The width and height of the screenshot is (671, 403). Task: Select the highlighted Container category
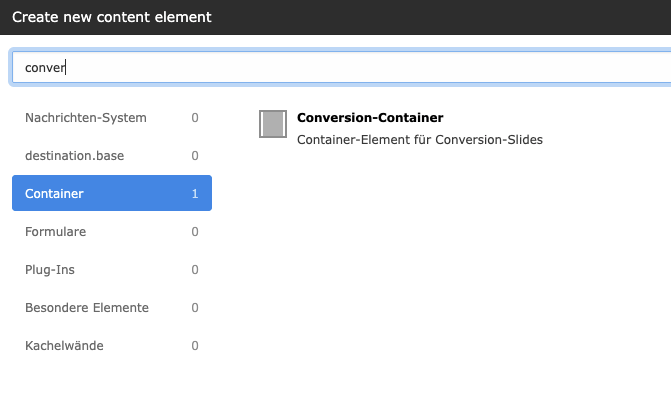click(x=112, y=193)
